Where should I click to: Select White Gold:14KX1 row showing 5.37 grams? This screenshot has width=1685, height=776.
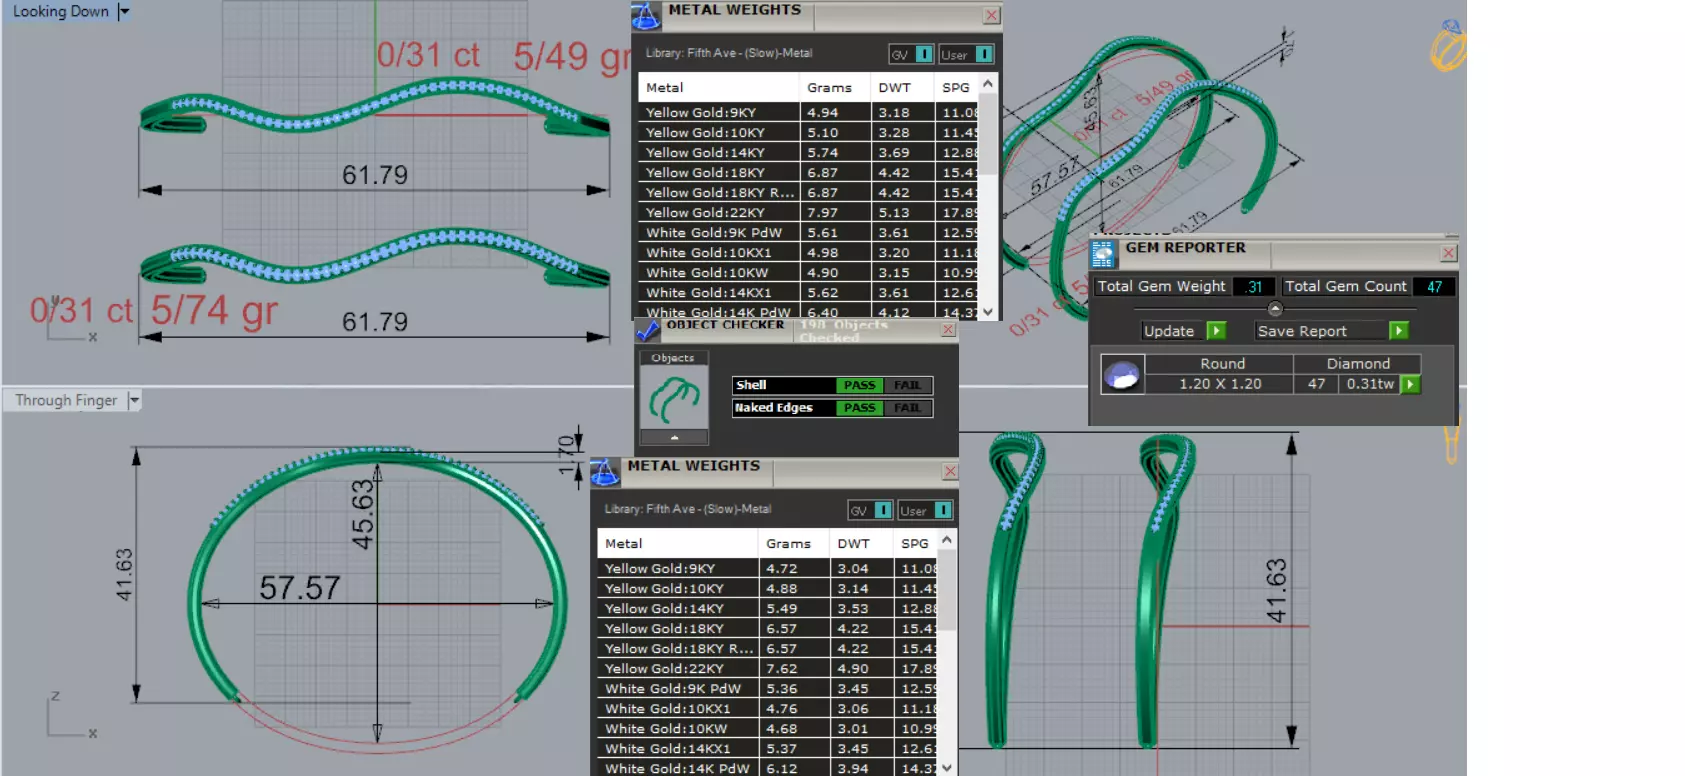768,749
